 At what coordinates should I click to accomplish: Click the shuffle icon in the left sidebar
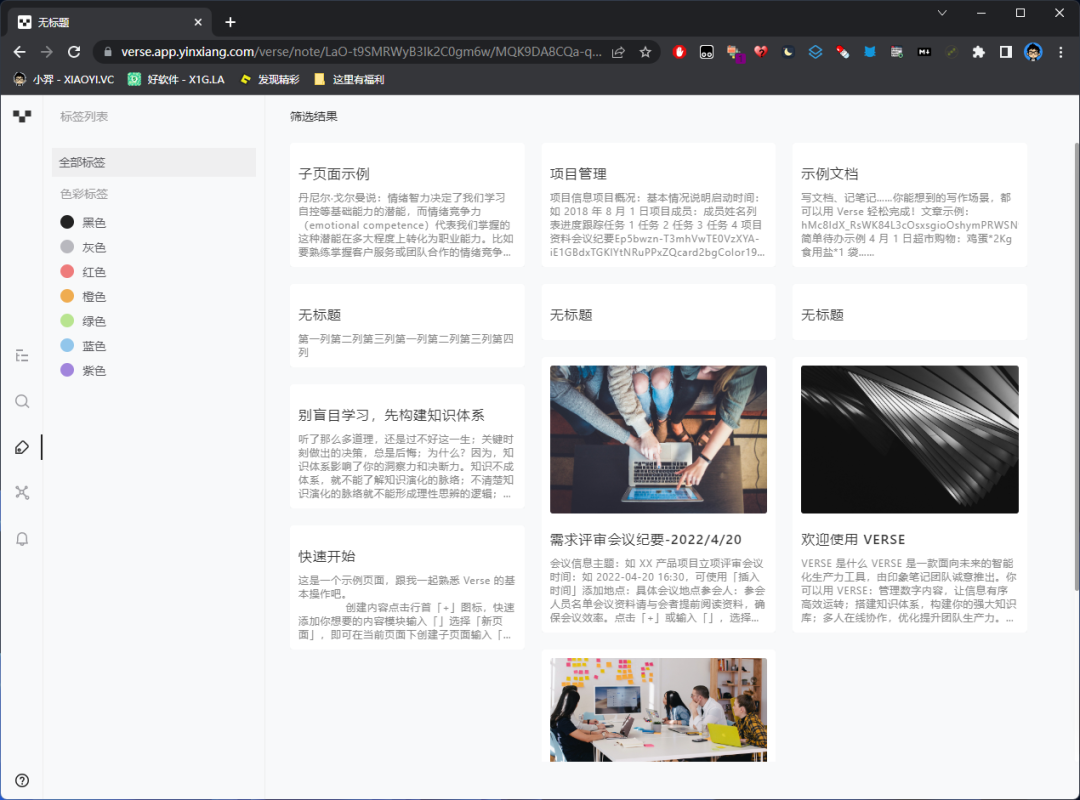[22, 492]
